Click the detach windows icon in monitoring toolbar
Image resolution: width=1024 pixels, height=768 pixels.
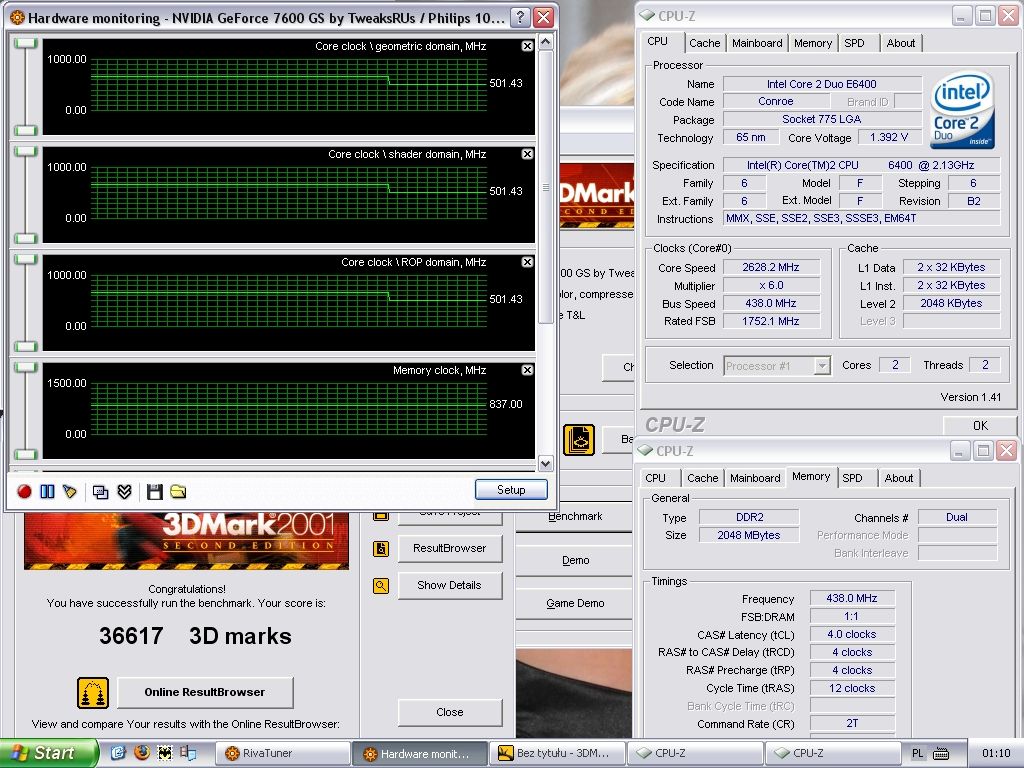pyautogui.click(x=100, y=491)
